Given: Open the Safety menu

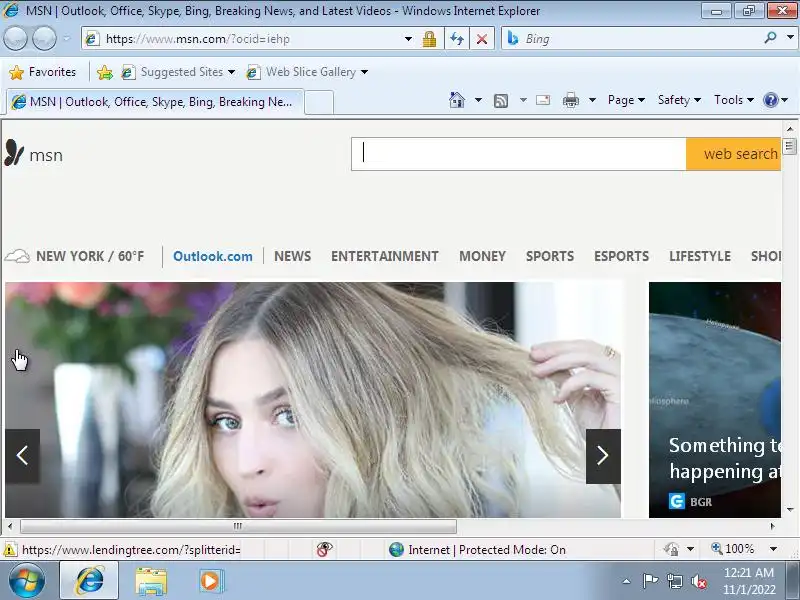Looking at the screenshot, I should pos(679,100).
